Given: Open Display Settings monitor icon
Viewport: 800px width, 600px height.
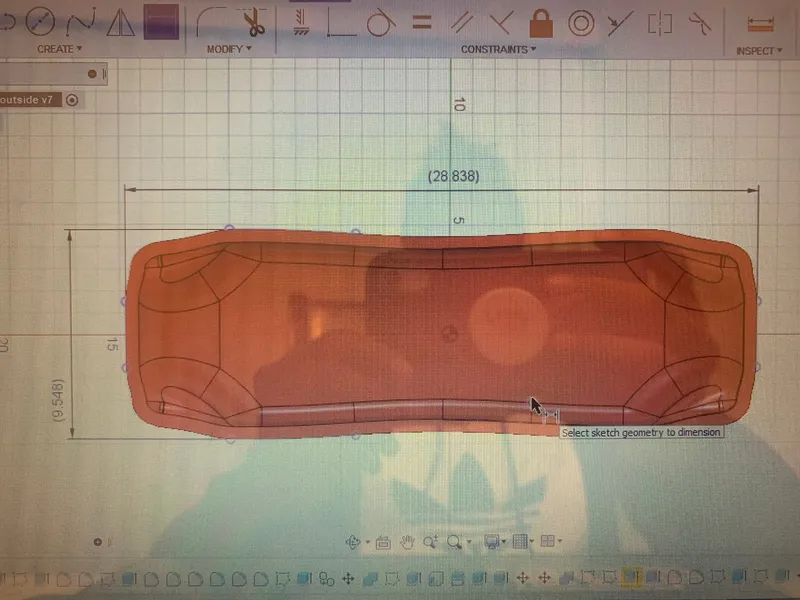Looking at the screenshot, I should (491, 541).
